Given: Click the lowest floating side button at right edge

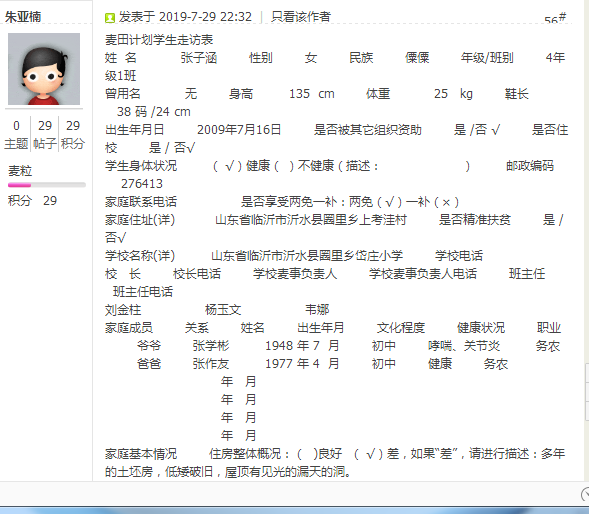Looking at the screenshot, I should coord(587,410).
